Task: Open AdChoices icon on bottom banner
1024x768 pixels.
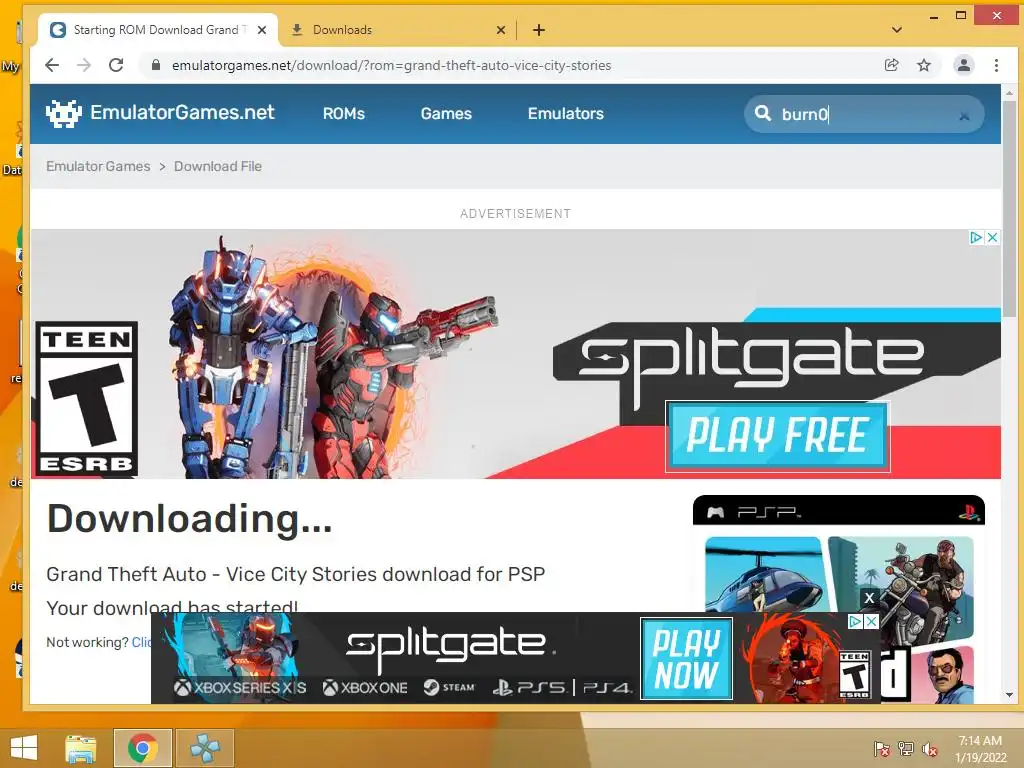Action: 855,622
